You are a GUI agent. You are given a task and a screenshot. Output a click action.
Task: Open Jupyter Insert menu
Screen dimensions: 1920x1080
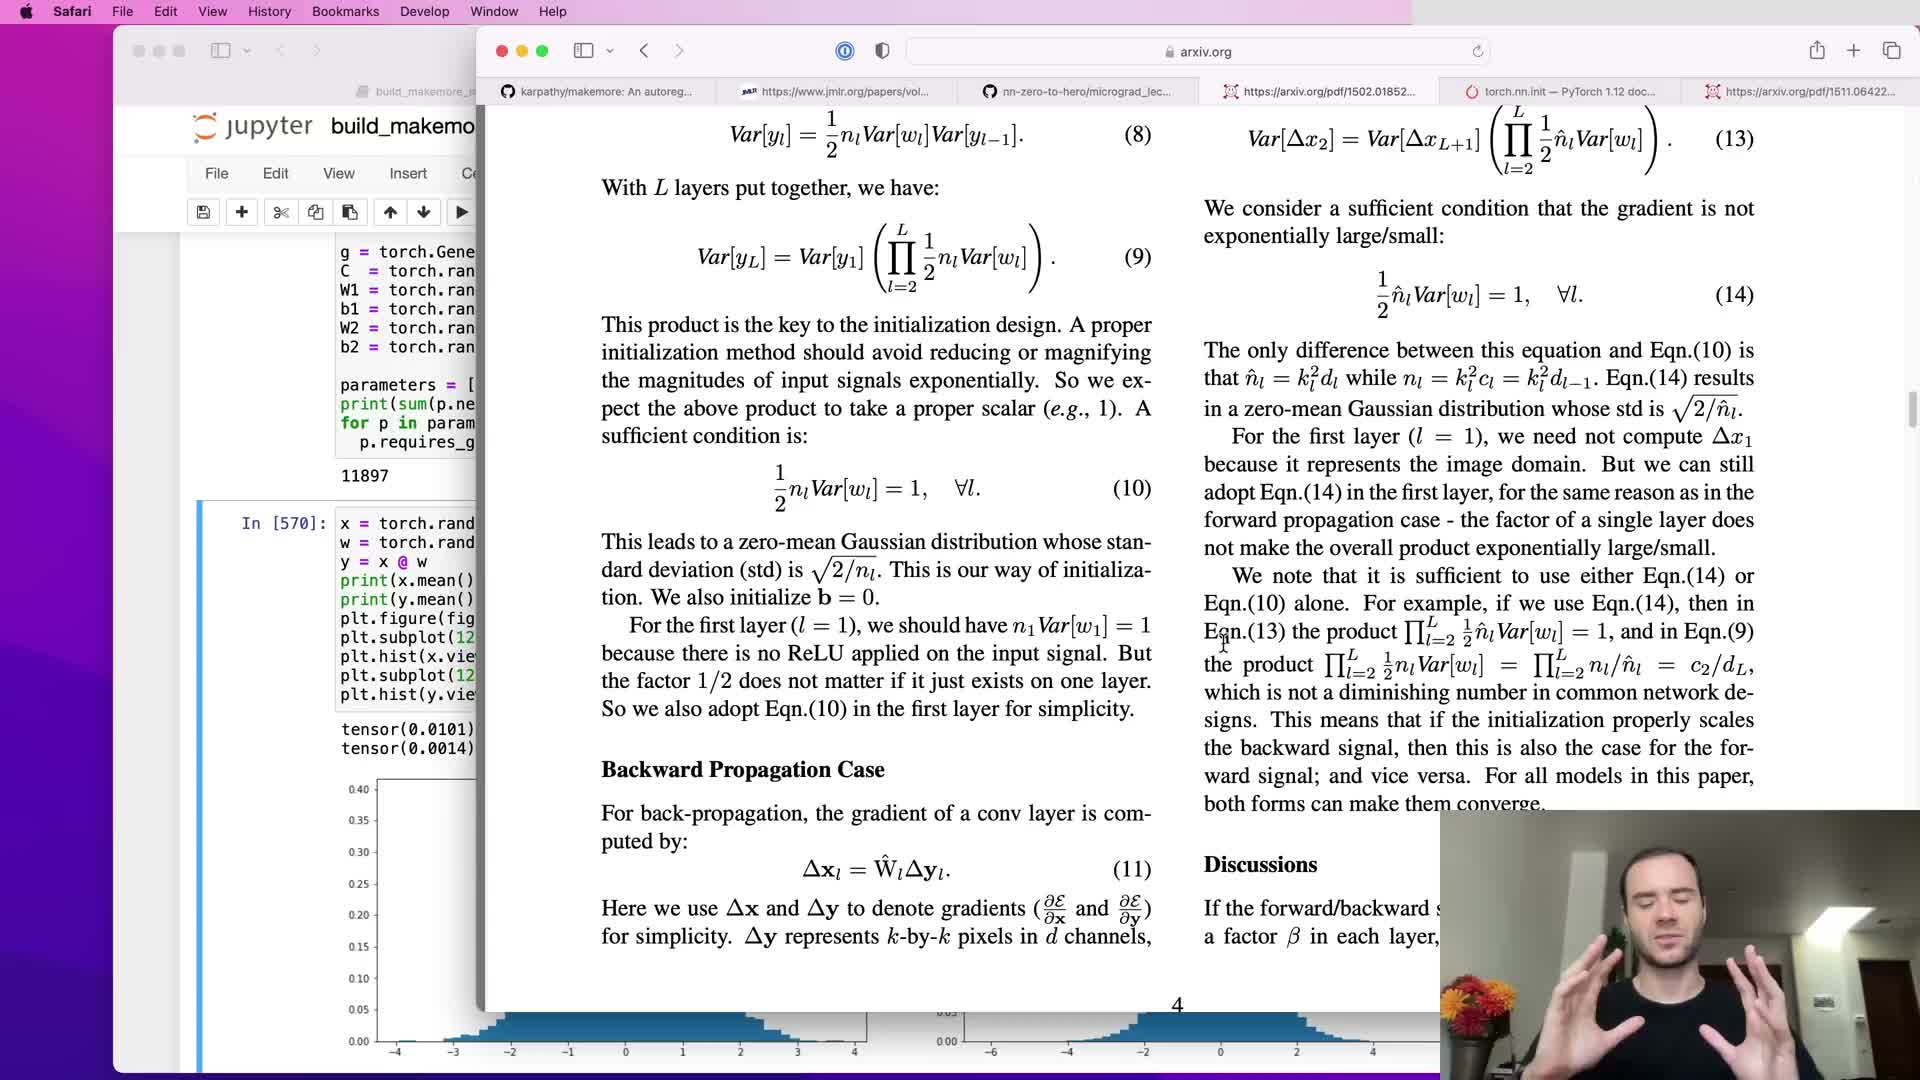pyautogui.click(x=408, y=173)
